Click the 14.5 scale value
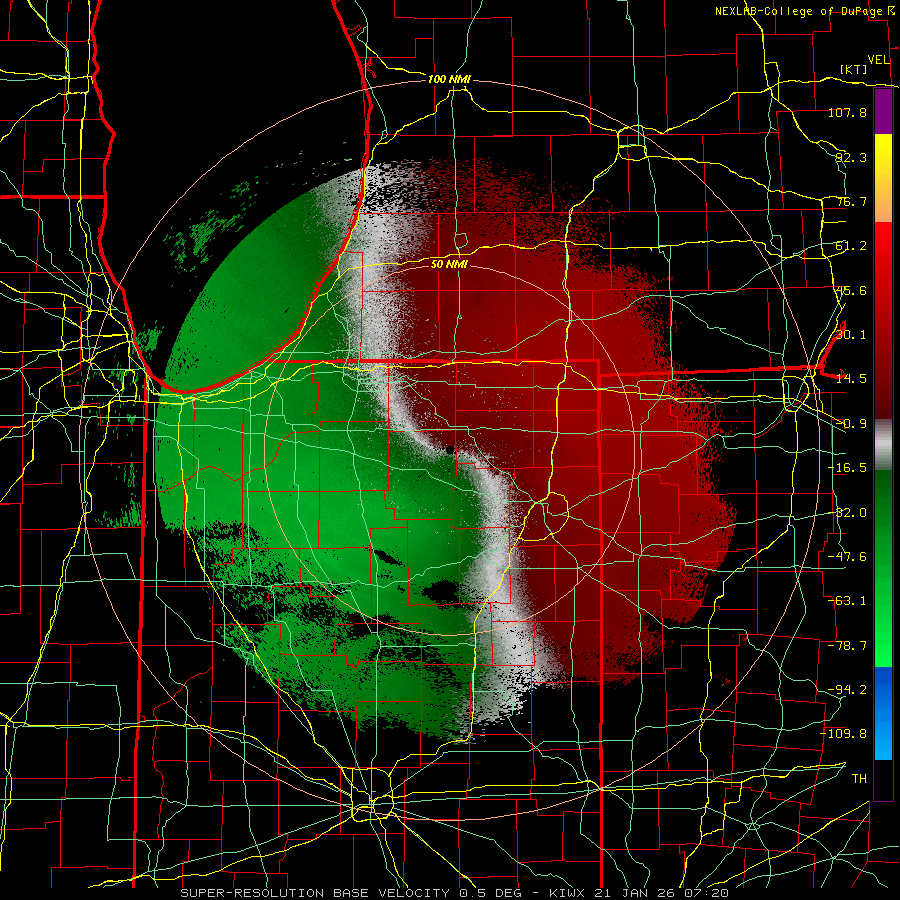Screen dimensions: 900x900 pyautogui.click(x=851, y=379)
